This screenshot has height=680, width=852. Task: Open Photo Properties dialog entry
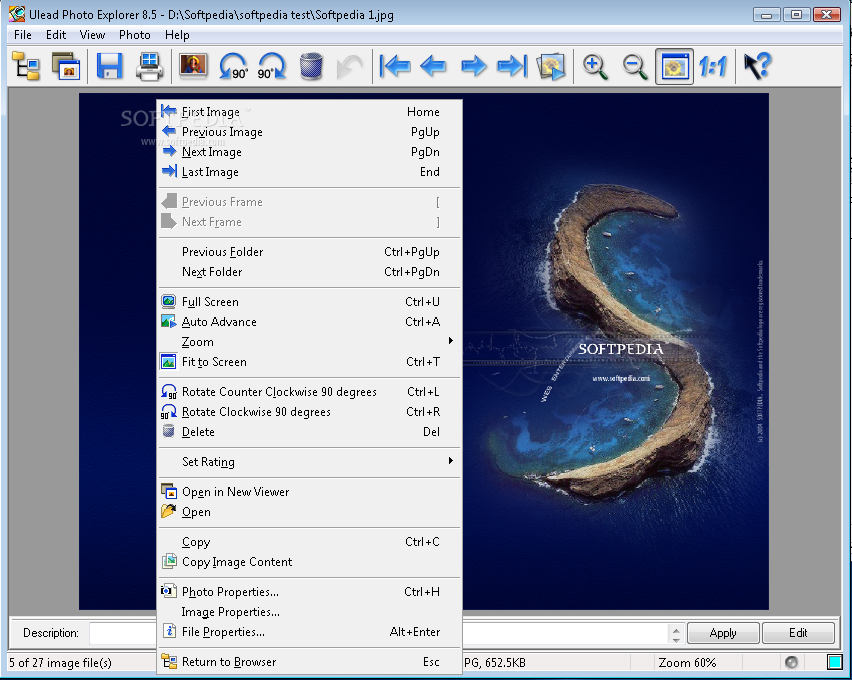(x=310, y=592)
